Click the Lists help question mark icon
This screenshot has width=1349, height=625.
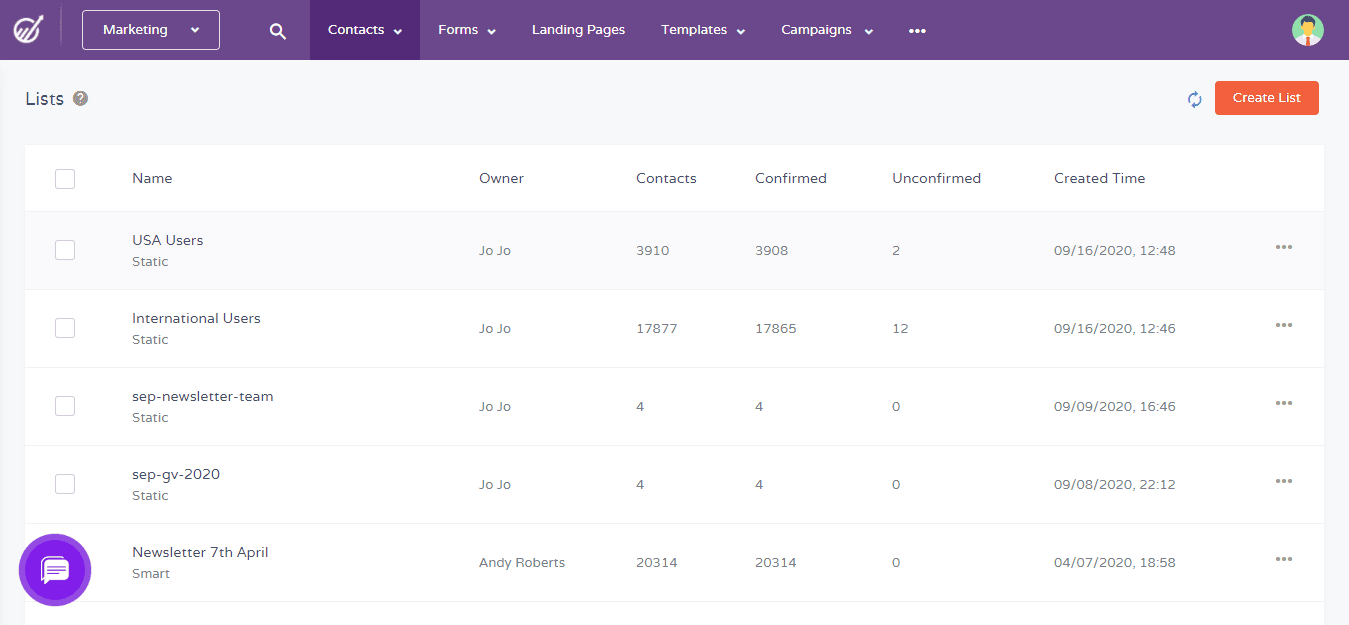[81, 98]
